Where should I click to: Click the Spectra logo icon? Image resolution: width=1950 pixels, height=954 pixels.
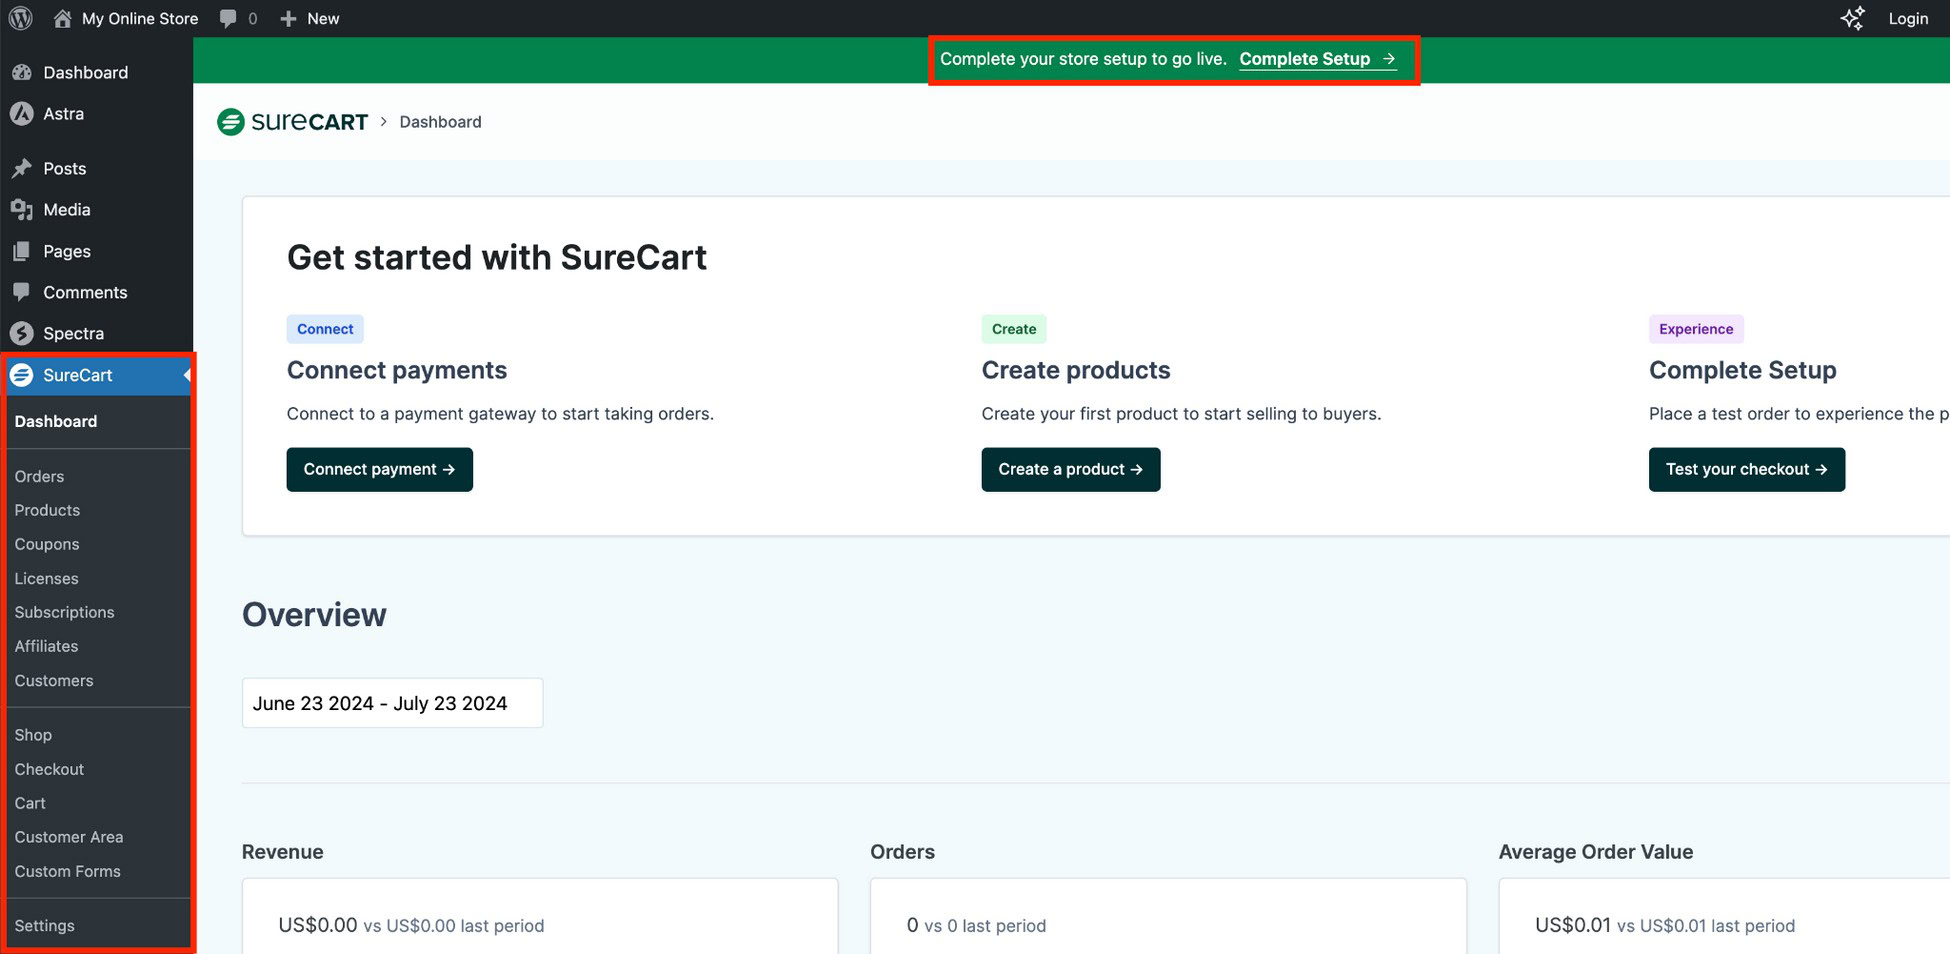click(x=22, y=333)
